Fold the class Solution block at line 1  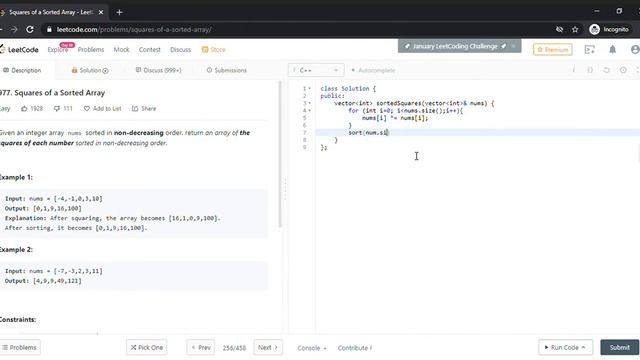click(309, 89)
